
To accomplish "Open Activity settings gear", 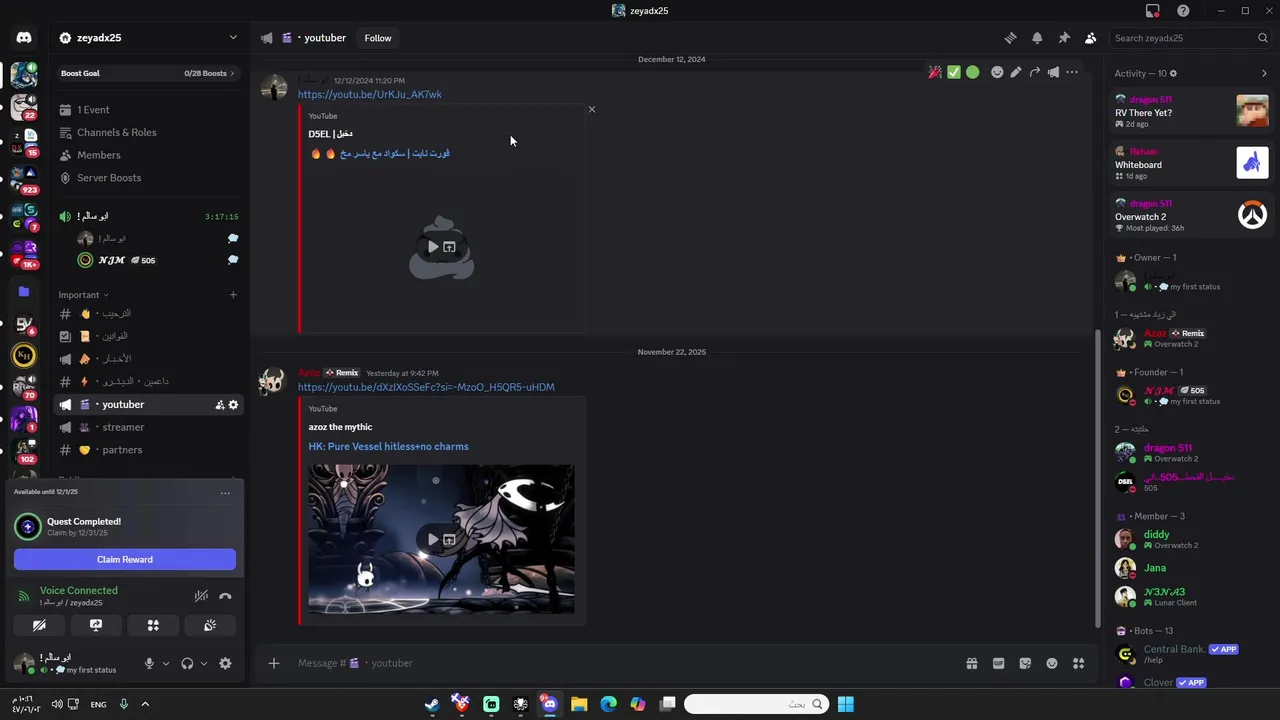I will (1174, 73).
